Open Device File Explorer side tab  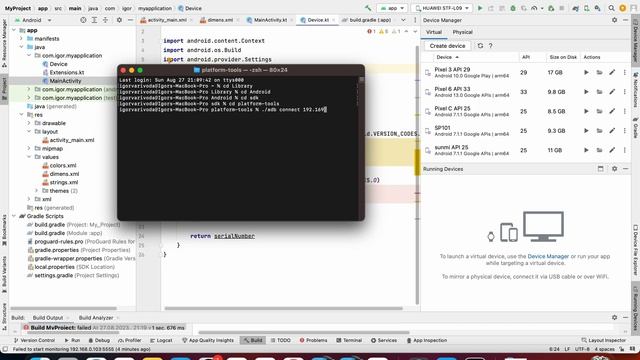[636, 249]
